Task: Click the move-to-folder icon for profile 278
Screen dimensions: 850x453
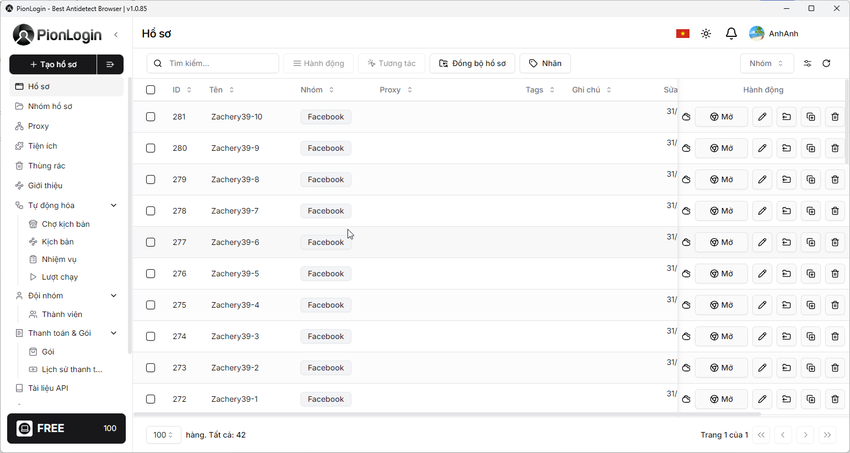Action: pyautogui.click(x=787, y=211)
